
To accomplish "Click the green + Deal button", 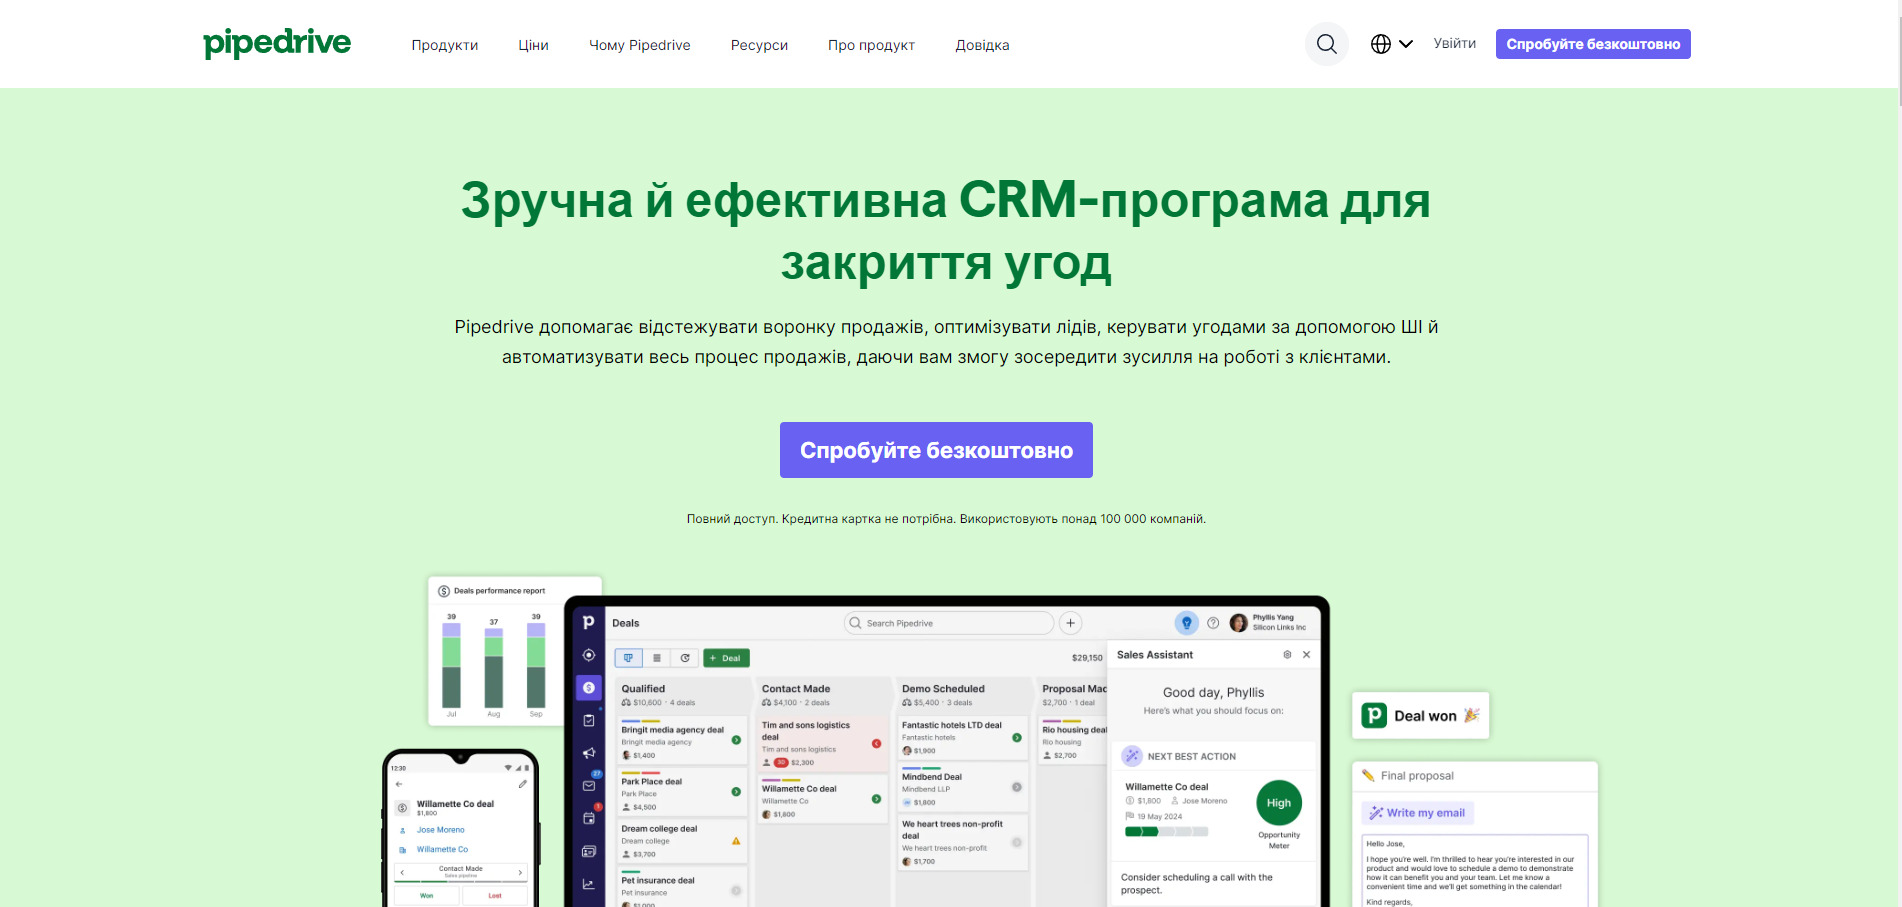I will coord(726,658).
